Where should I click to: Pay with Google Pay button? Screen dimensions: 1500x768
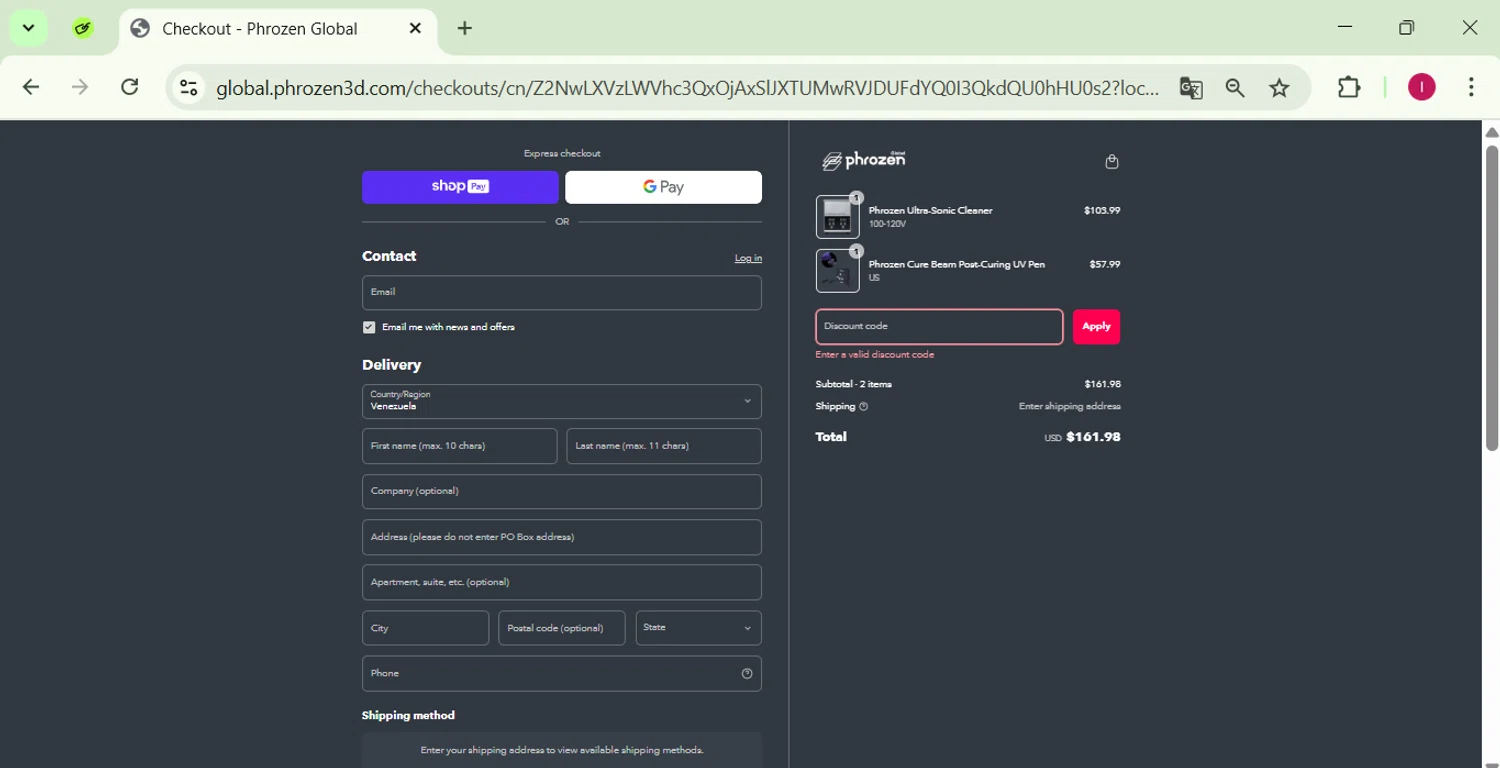click(663, 187)
